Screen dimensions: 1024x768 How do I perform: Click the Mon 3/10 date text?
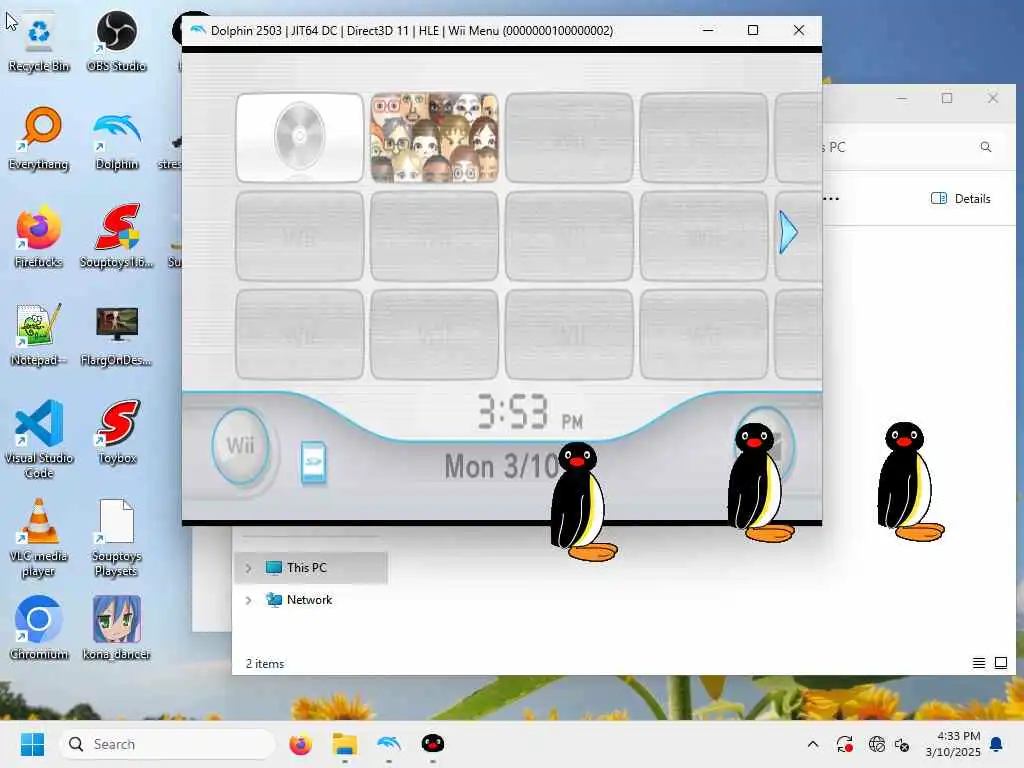(501, 466)
